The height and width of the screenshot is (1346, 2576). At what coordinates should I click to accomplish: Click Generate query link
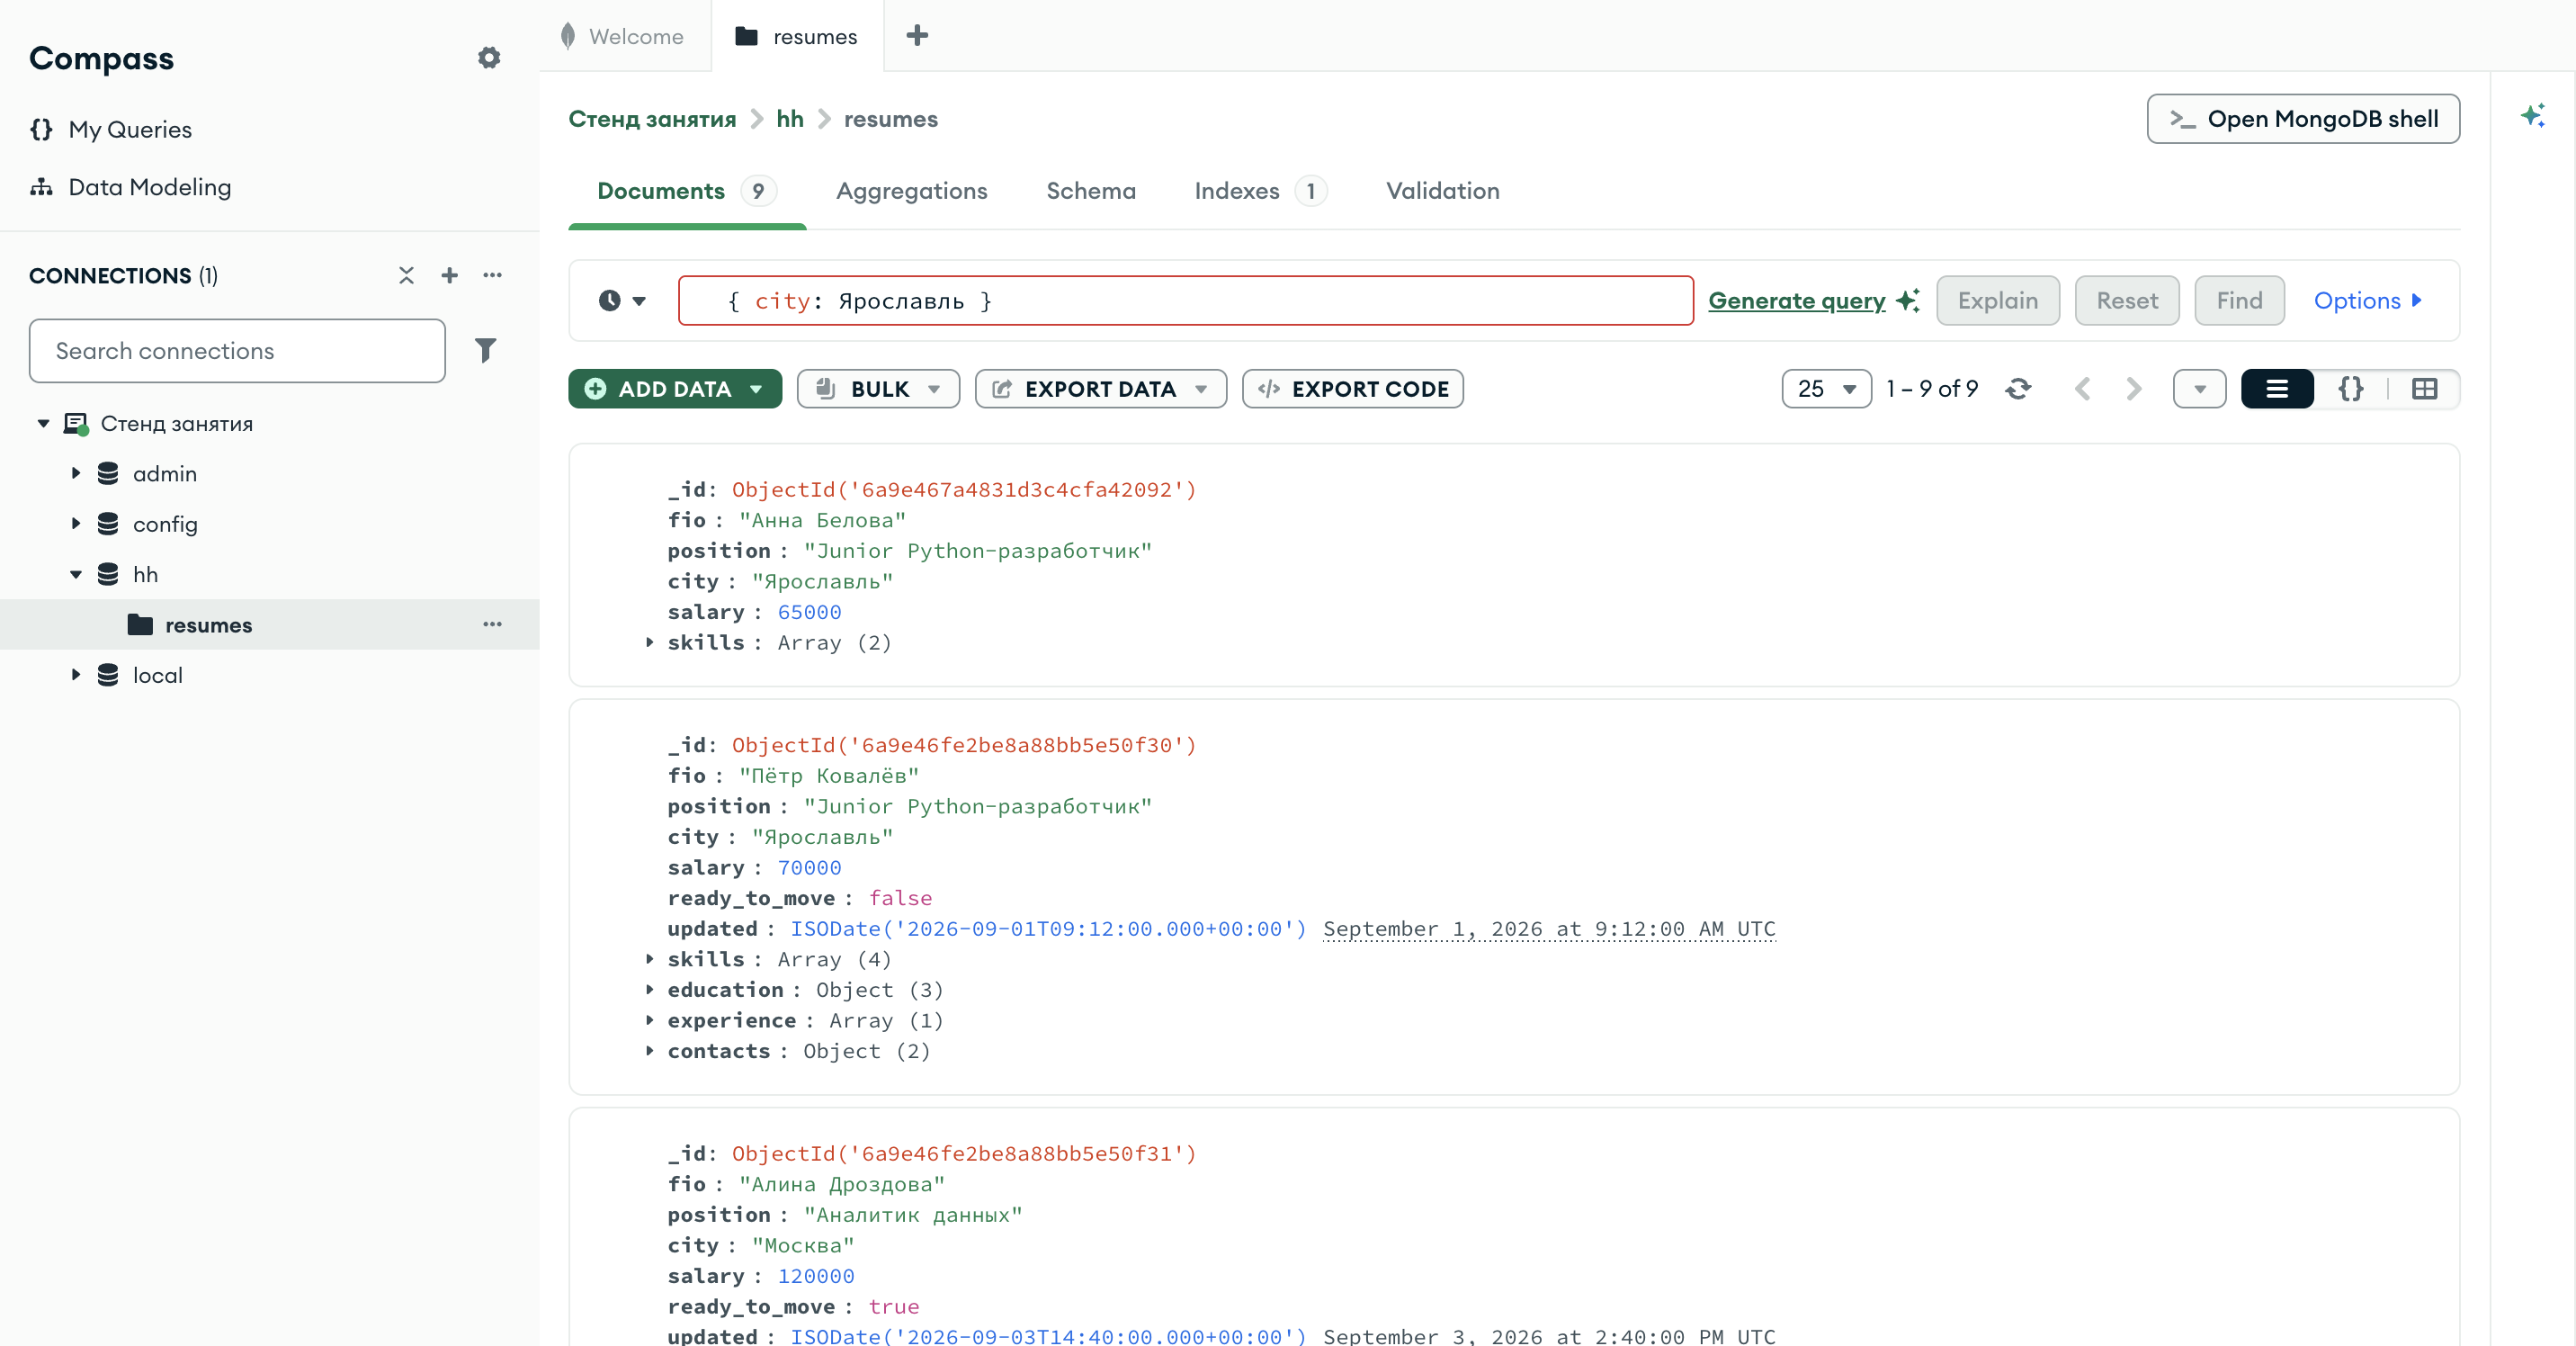click(x=1796, y=300)
